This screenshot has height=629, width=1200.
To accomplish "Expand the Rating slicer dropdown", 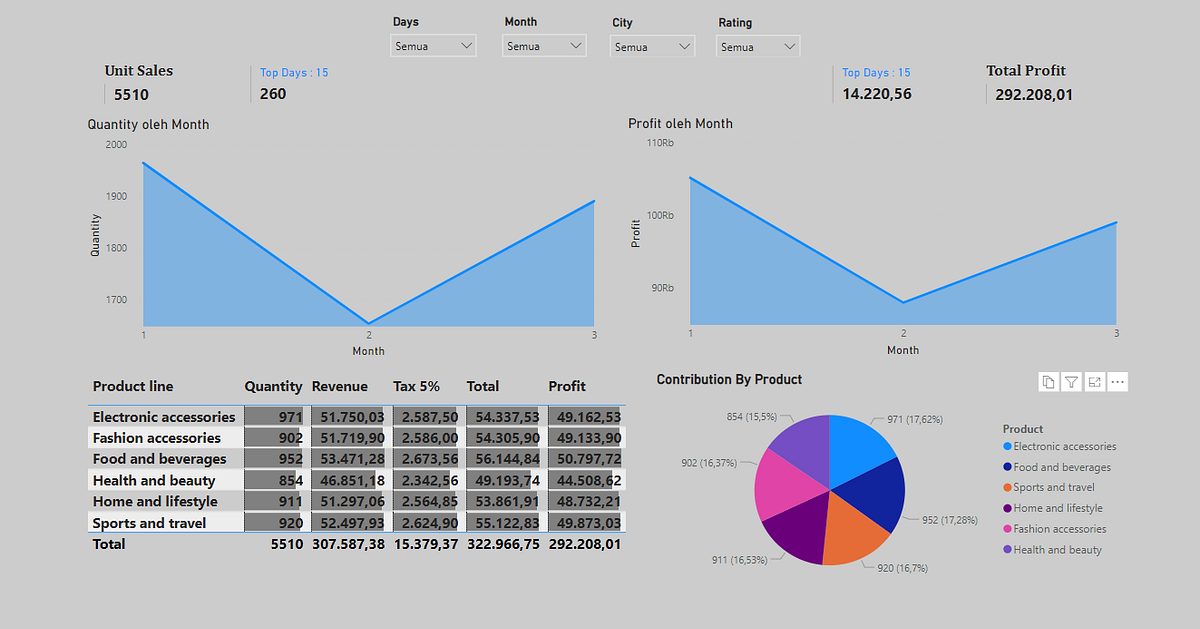I will click(x=757, y=45).
